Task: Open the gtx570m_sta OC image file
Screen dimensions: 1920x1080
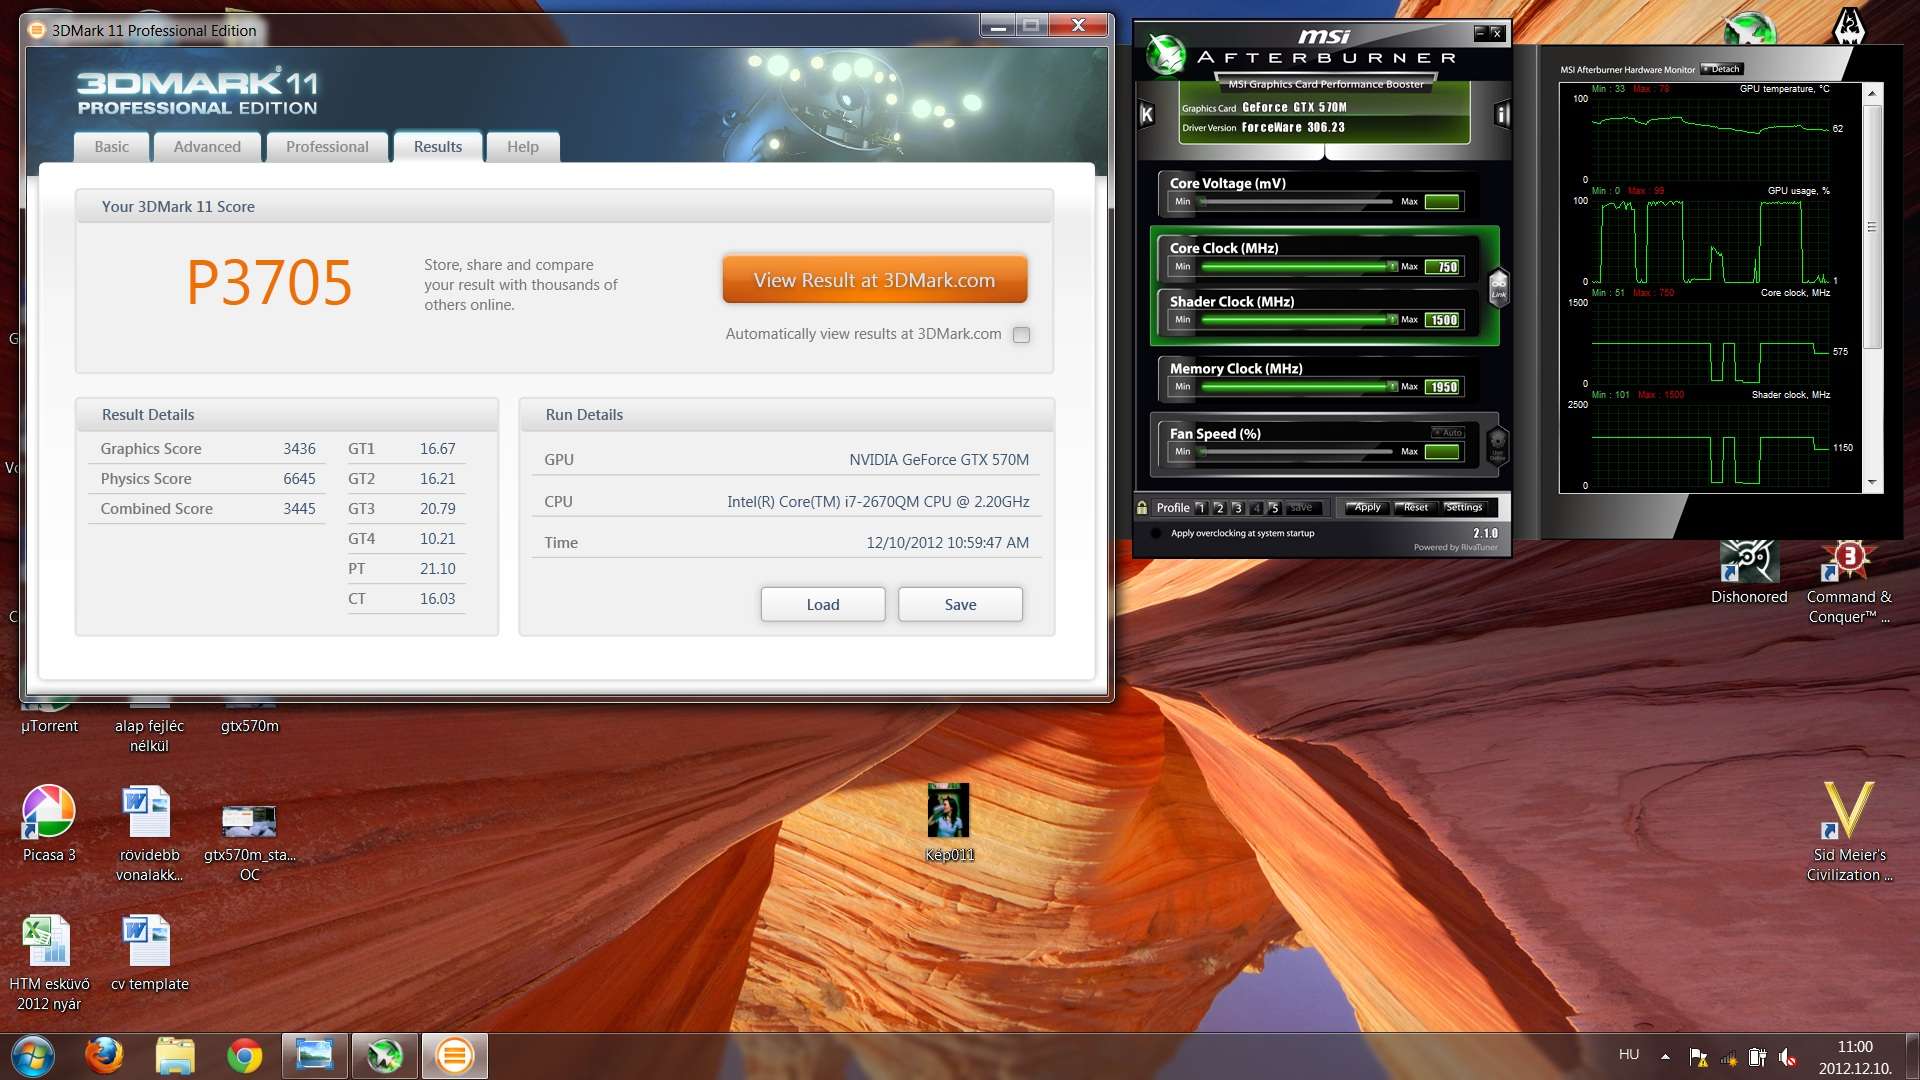Action: pos(249,842)
